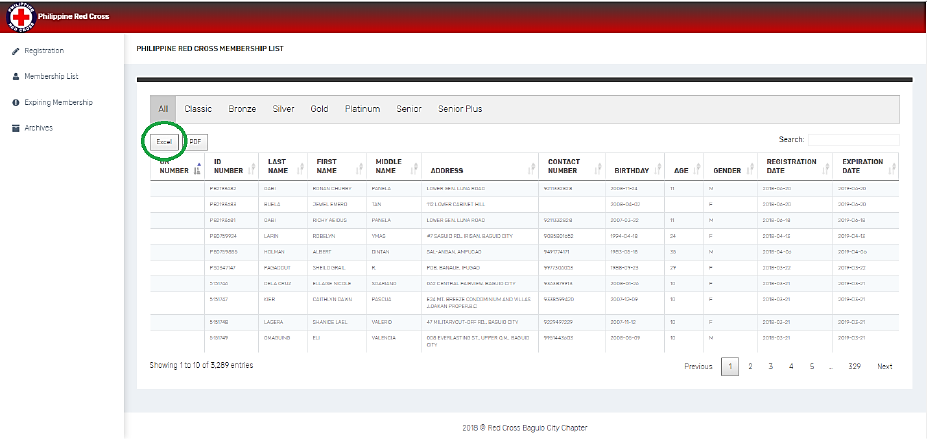This screenshot has height=439, width=937.
Task: Click the Showing 1 to 10 entries text
Action: (201, 364)
